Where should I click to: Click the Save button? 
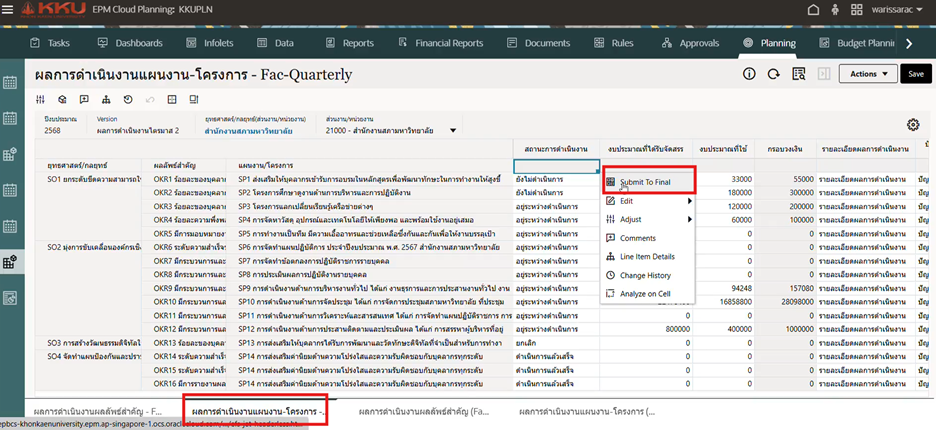916,74
